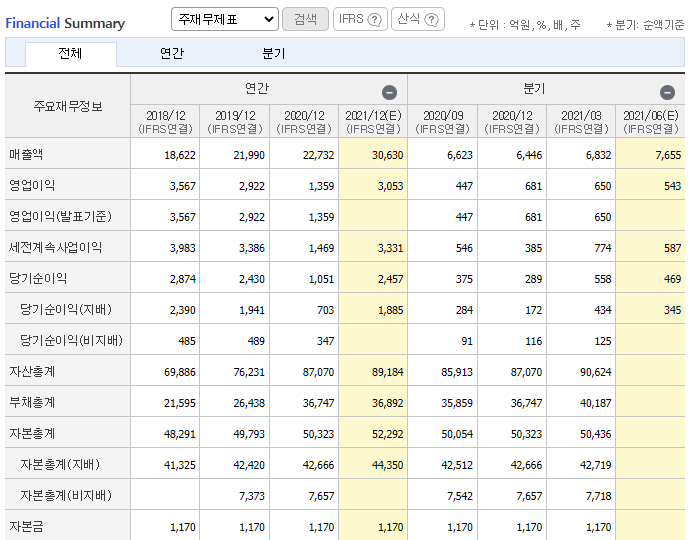
Task: Switch to the 전체 tab
Action: 71,54
